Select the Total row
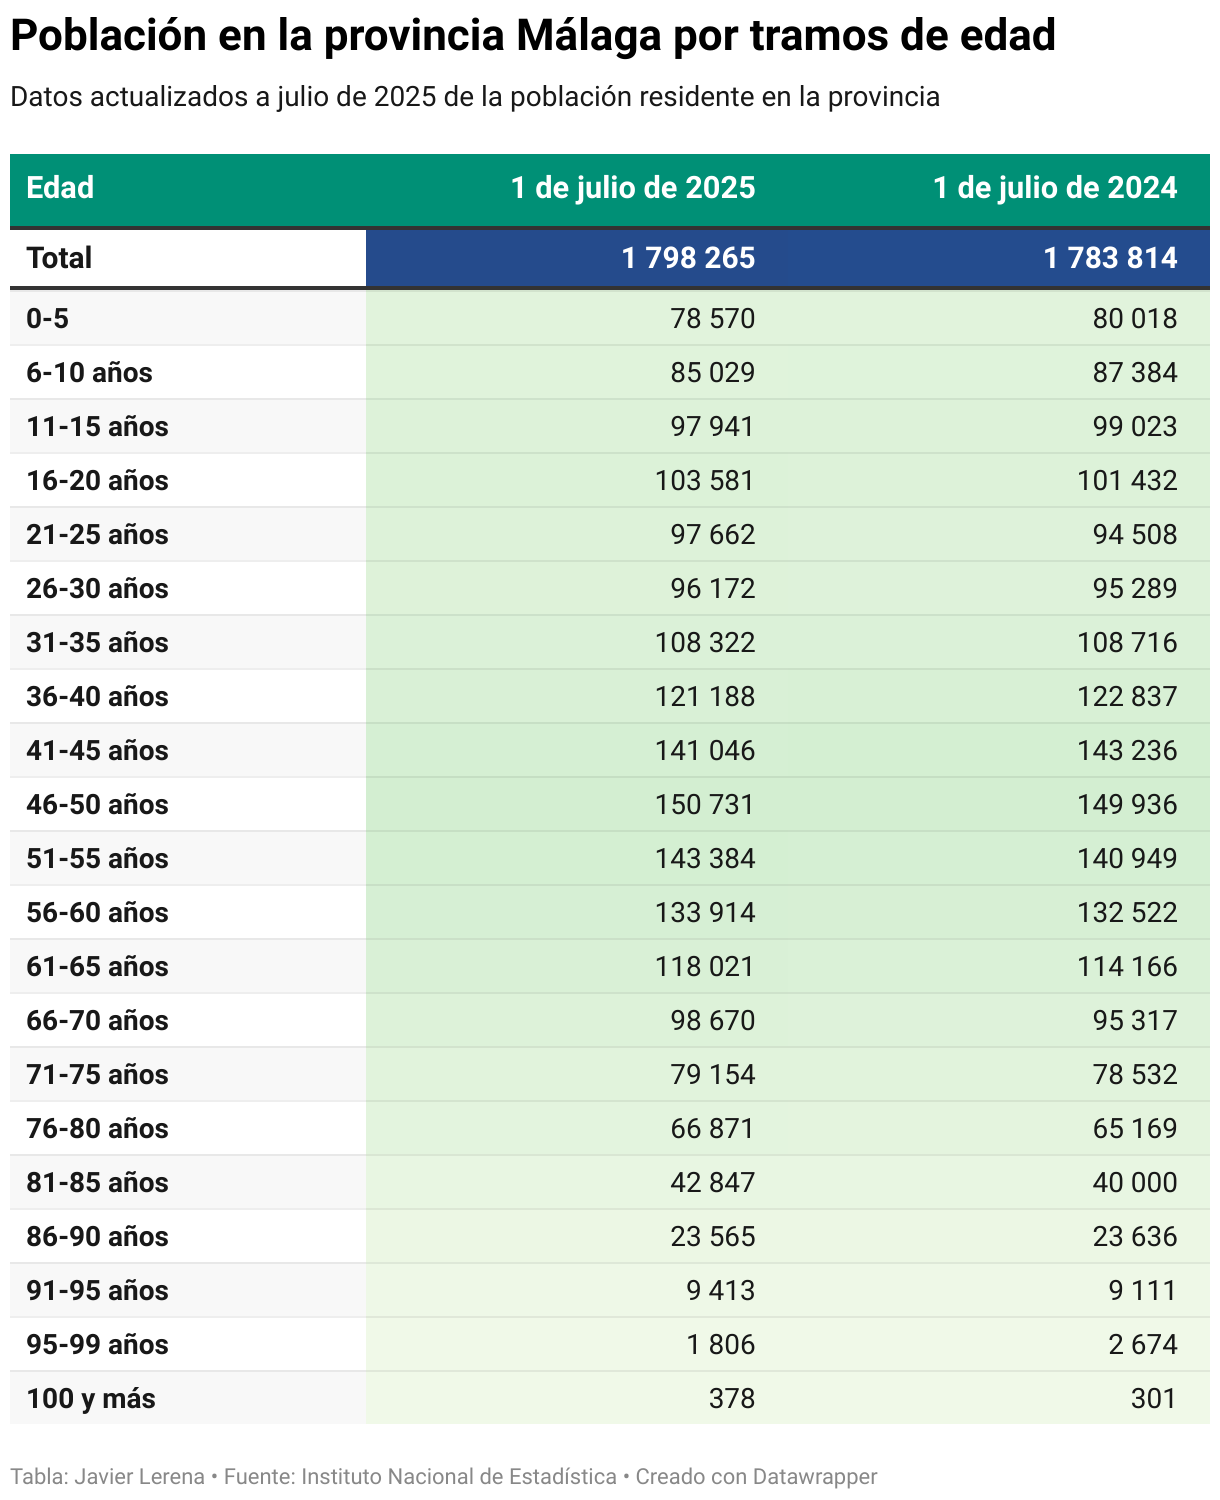Screen dimensions: 1220x1500 click(x=62, y=257)
